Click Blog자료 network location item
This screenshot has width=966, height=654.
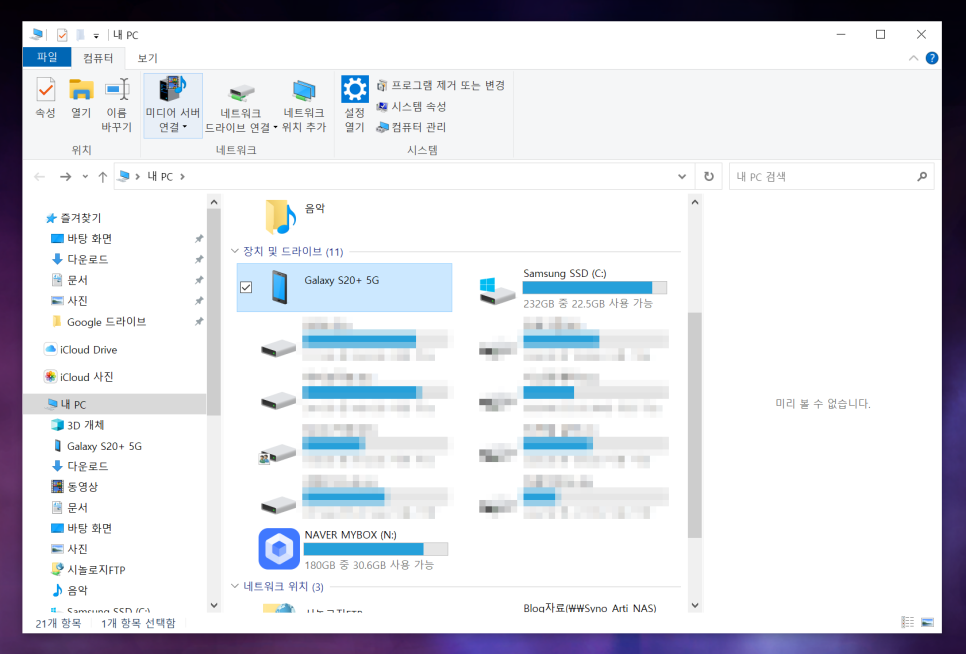[590, 608]
